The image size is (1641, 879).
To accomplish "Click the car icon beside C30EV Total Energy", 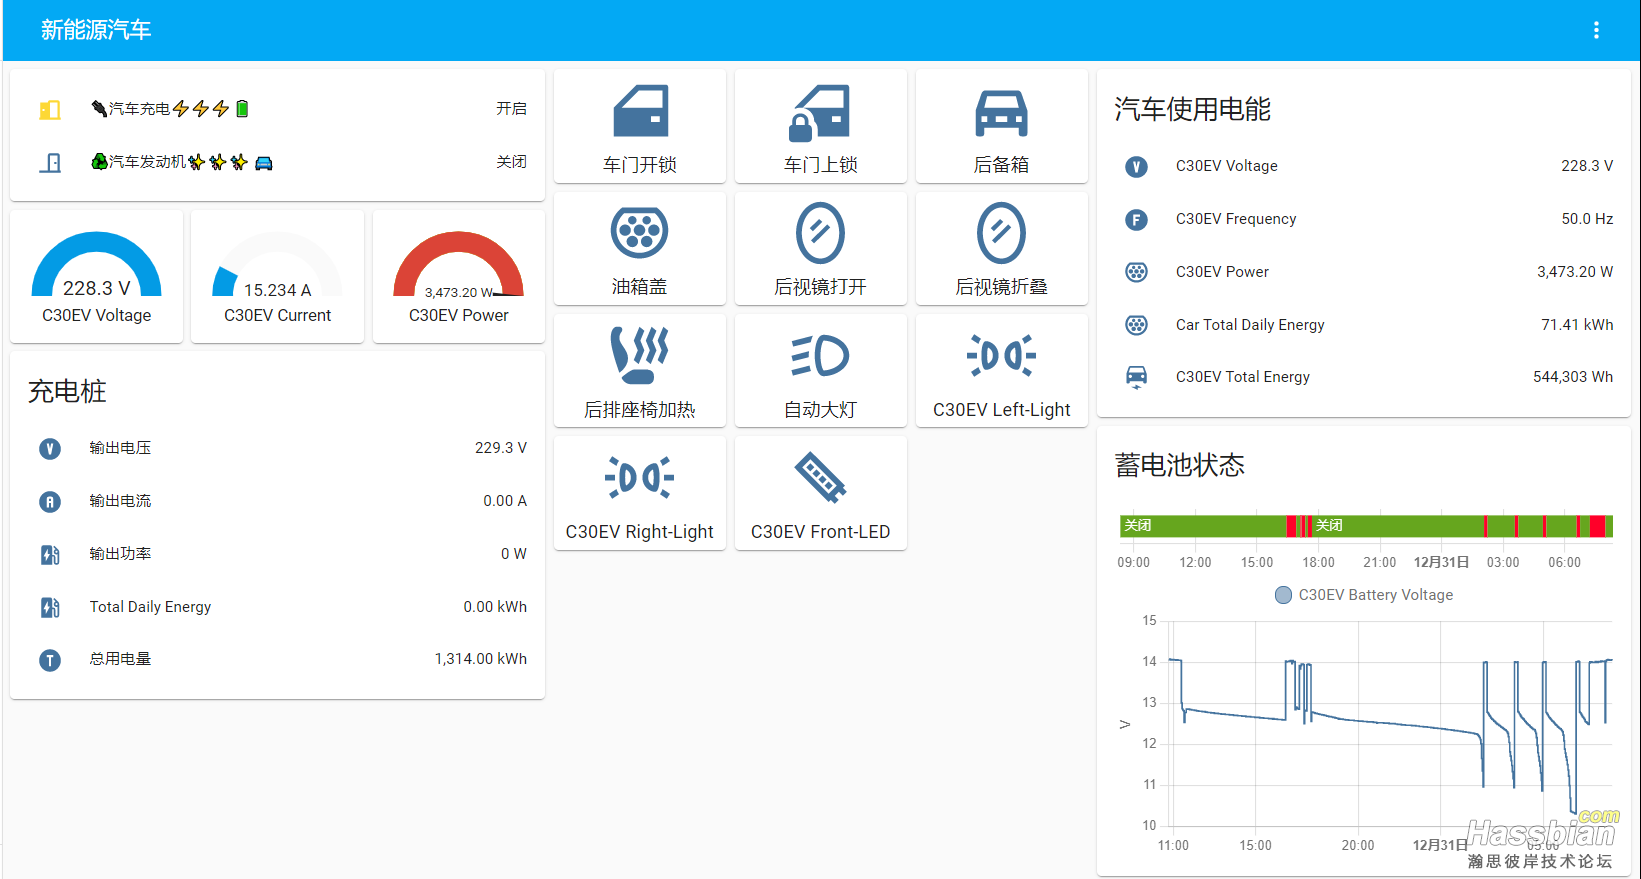I will (1136, 377).
